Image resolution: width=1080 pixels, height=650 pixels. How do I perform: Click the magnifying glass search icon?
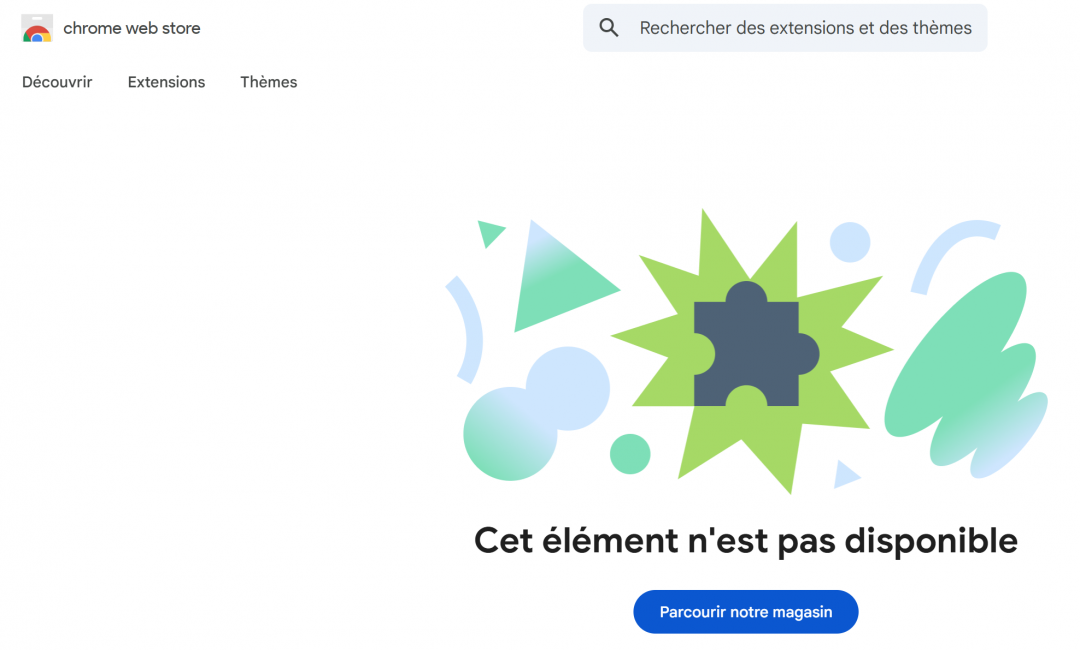[609, 28]
